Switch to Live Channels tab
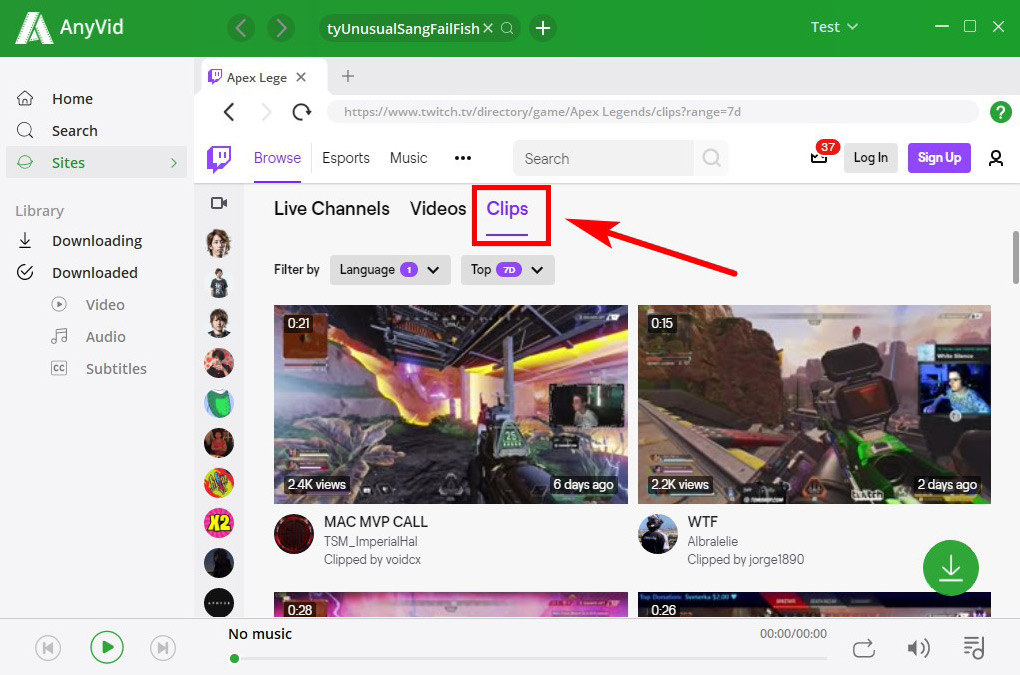This screenshot has width=1020, height=675. pyautogui.click(x=332, y=209)
